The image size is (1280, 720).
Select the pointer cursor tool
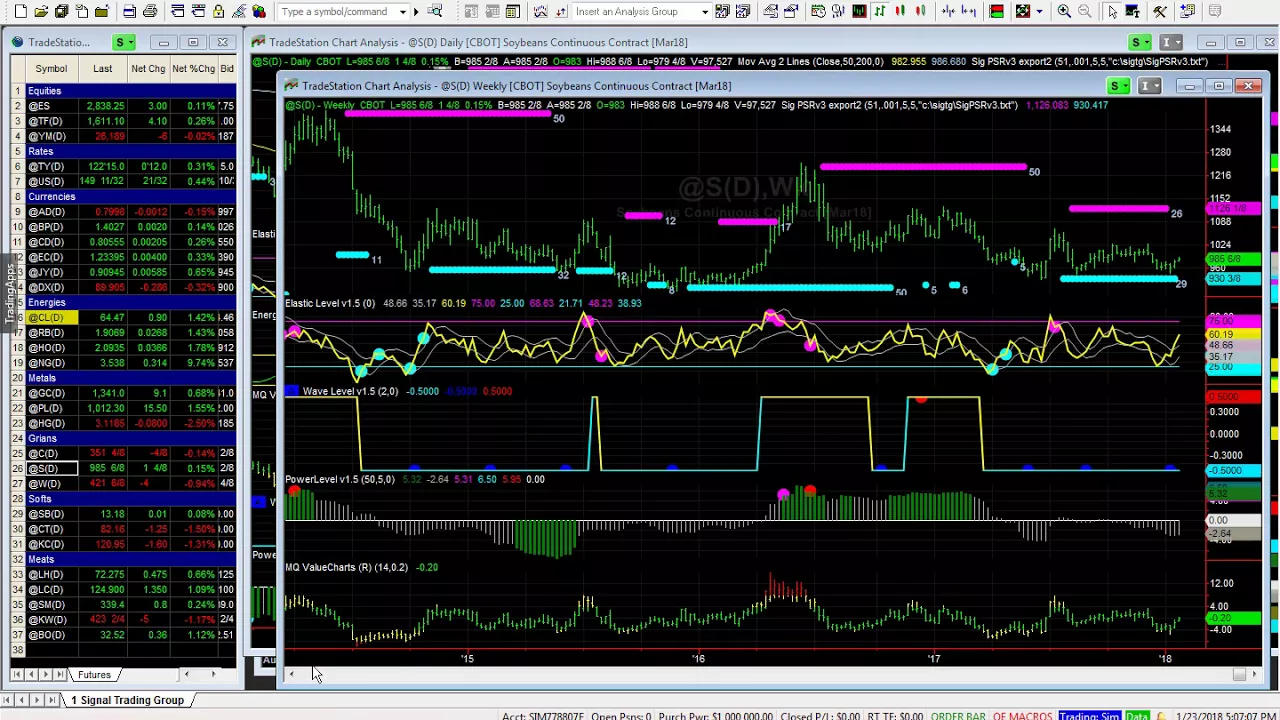pyautogui.click(x=1112, y=11)
